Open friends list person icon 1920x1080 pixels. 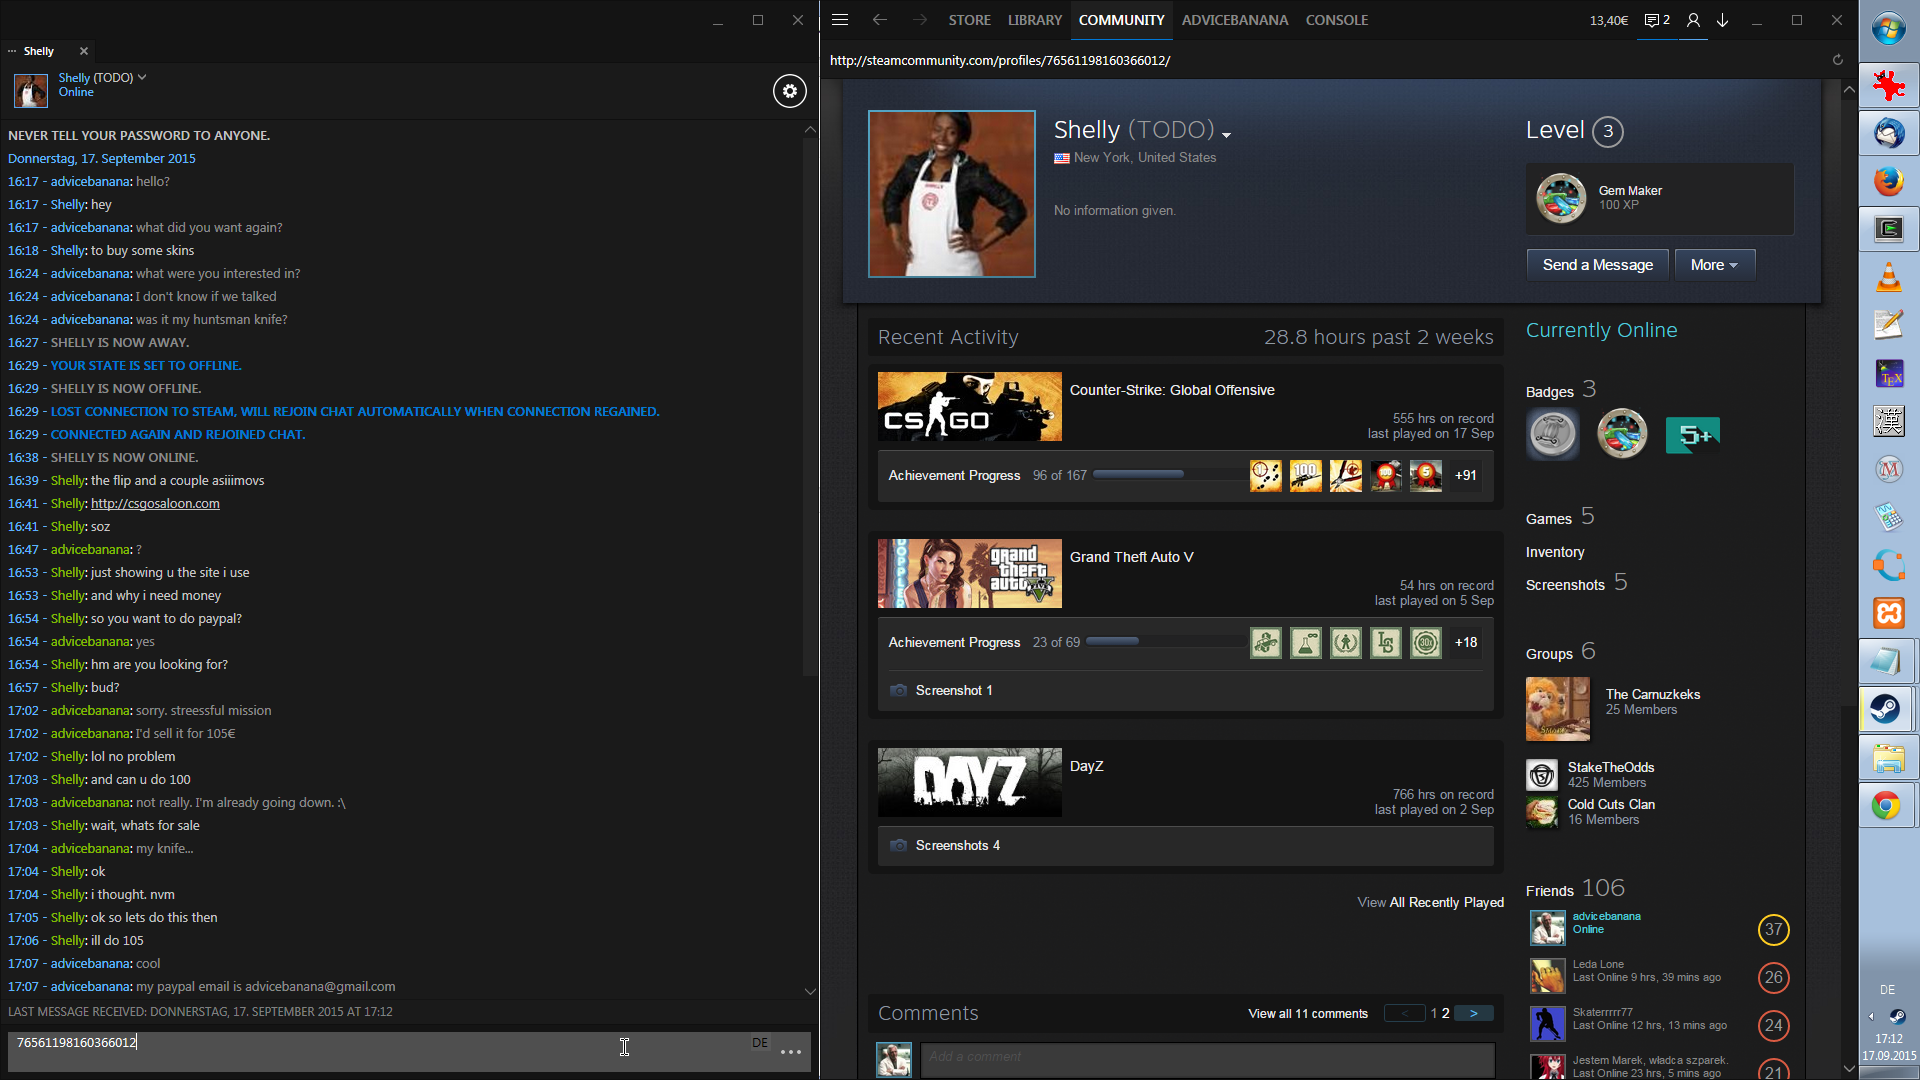[1693, 20]
